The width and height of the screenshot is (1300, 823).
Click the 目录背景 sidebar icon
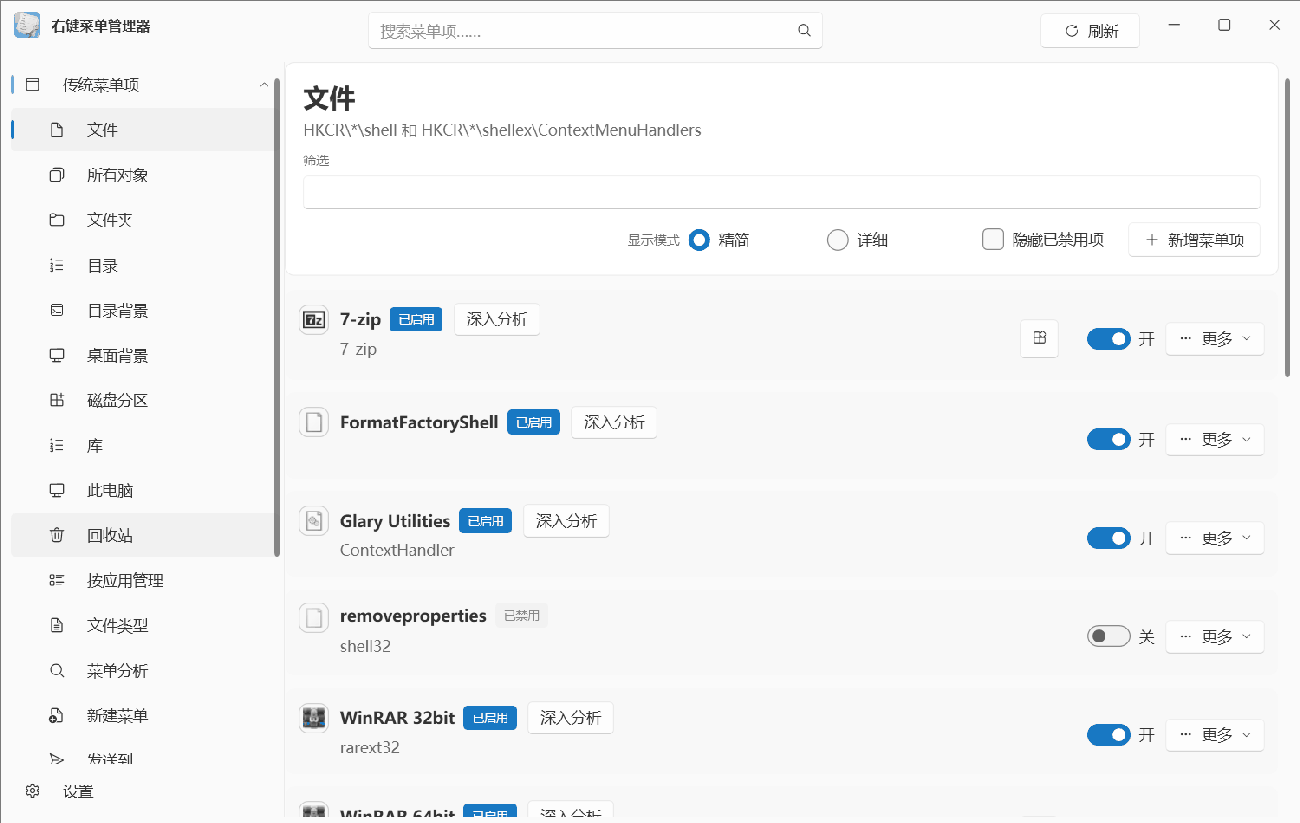[x=57, y=311]
